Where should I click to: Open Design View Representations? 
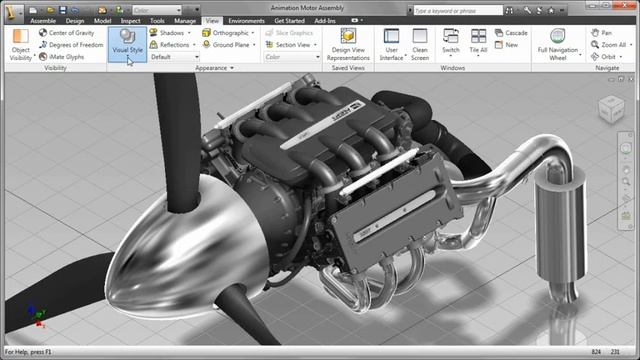click(348, 45)
